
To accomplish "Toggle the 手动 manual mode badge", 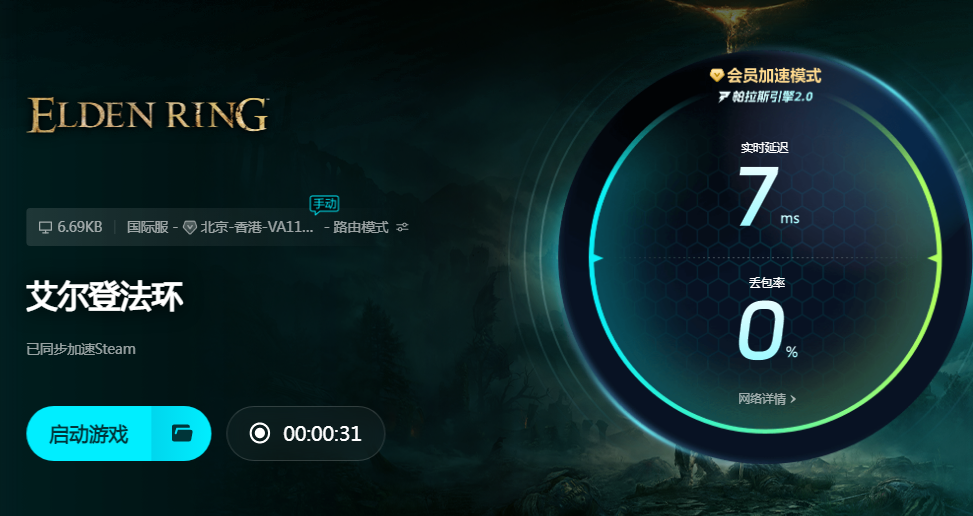I will point(325,204).
